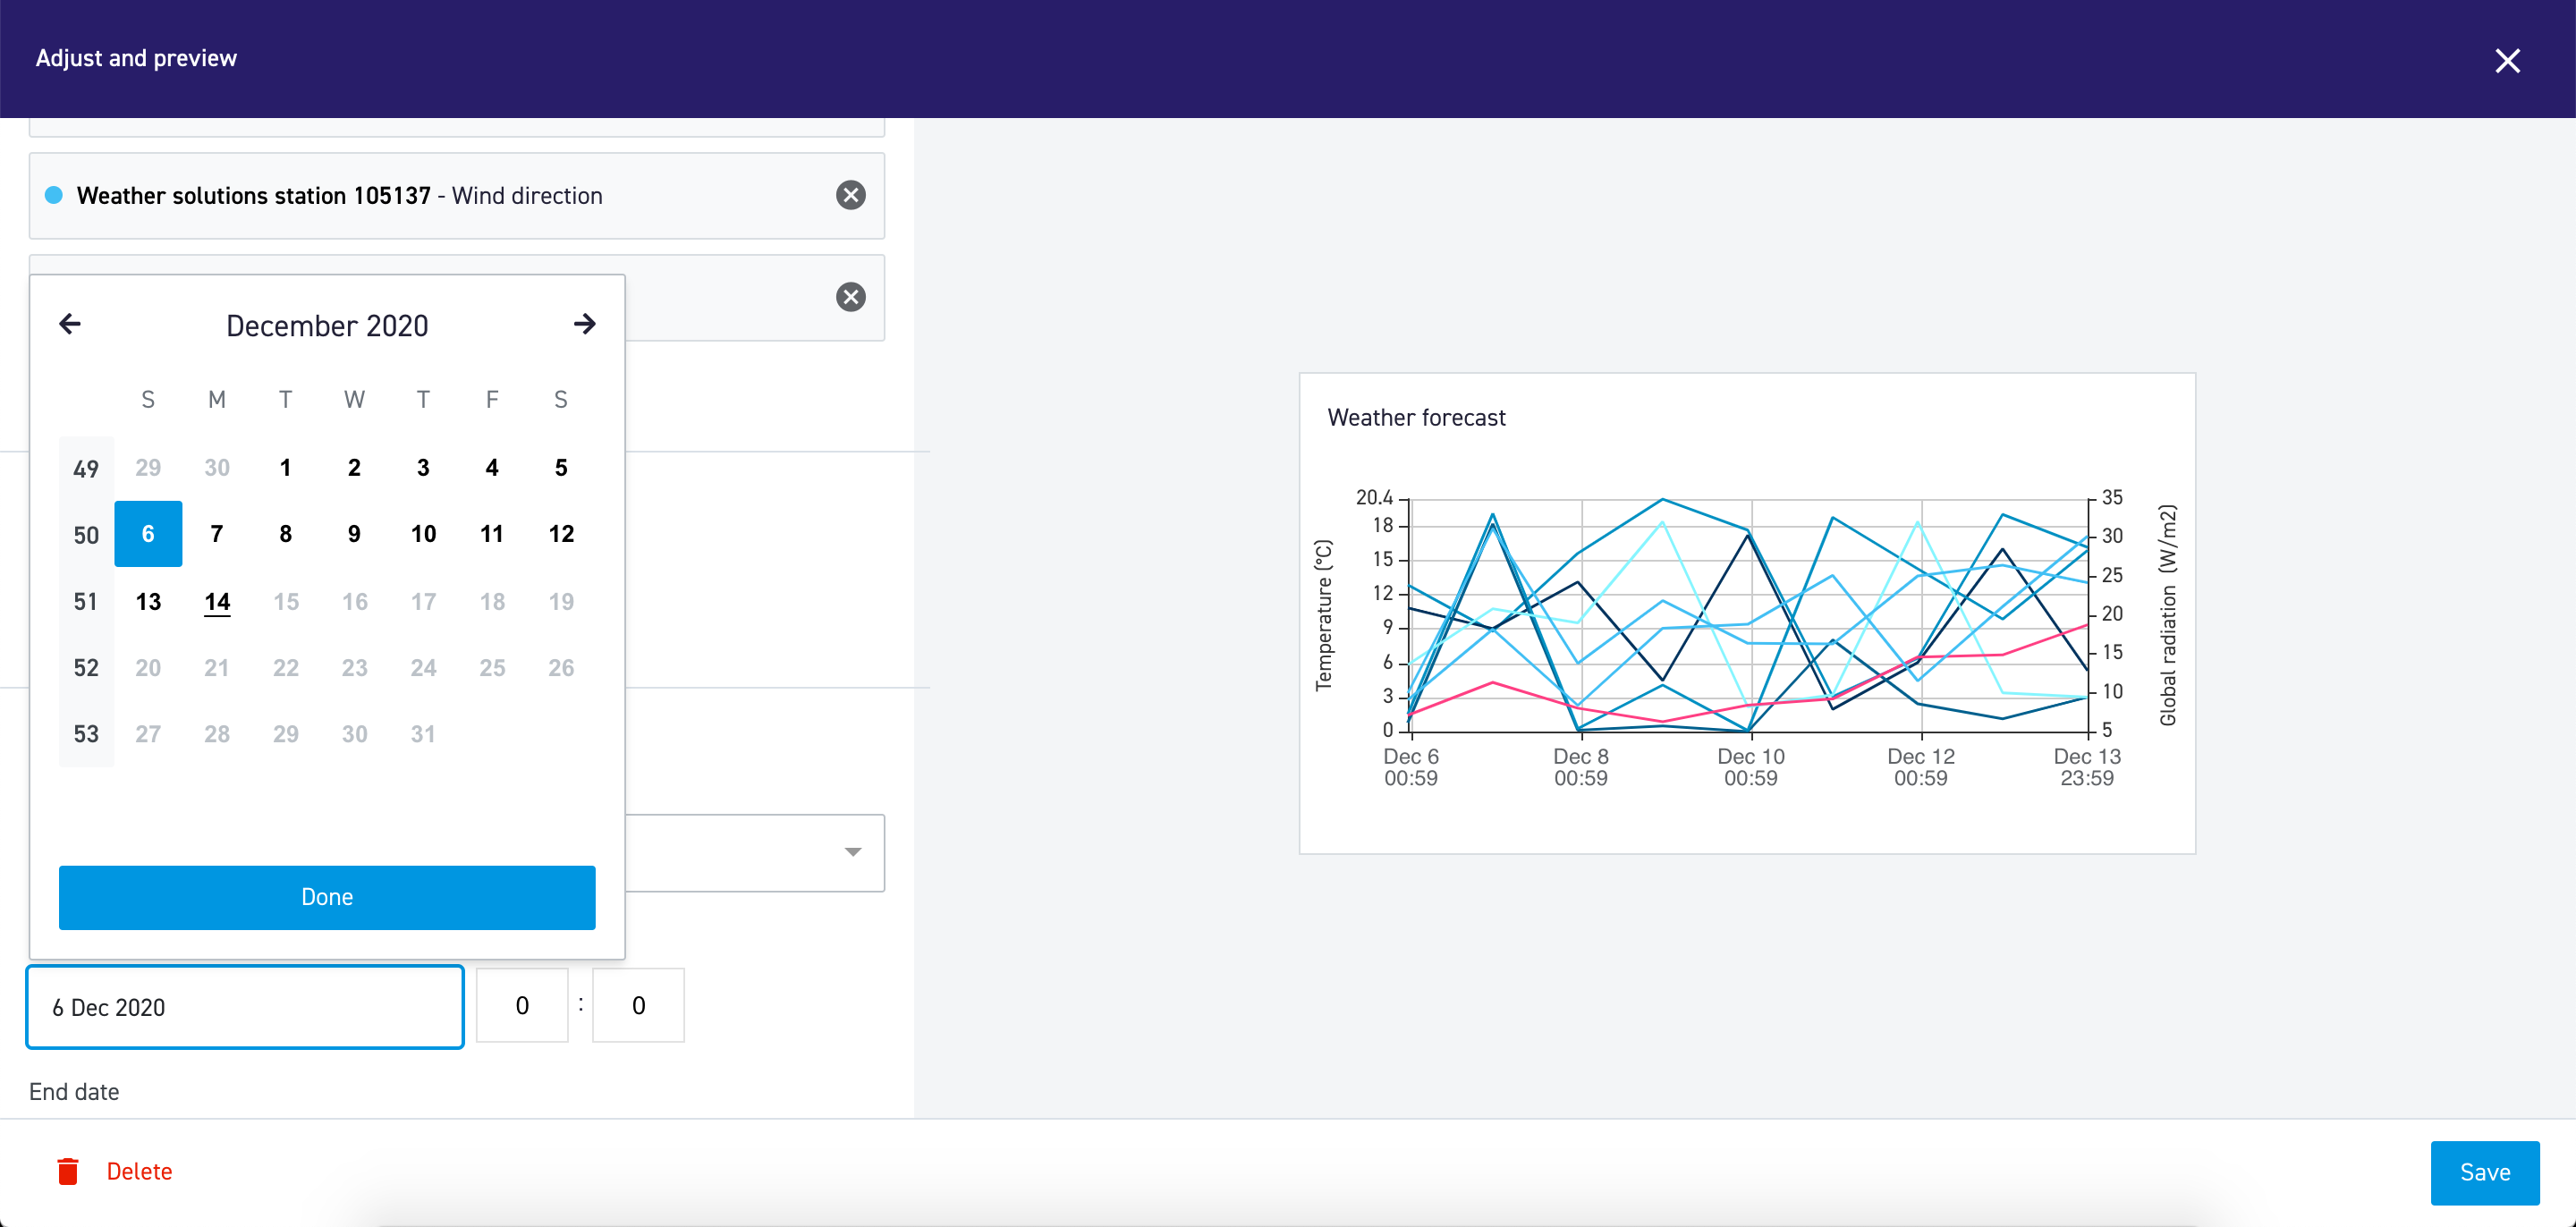Click the Temperature (°C) axis label

pos(1324,615)
